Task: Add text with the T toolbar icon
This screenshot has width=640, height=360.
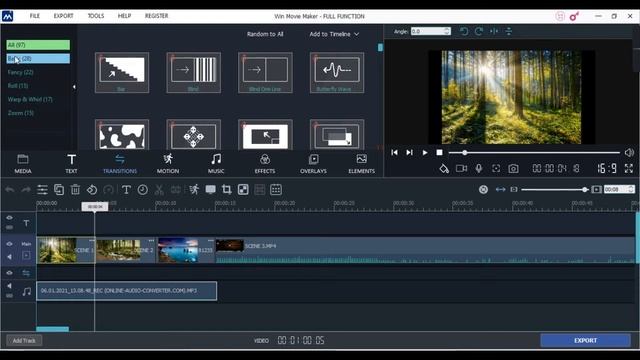Action: [126, 190]
